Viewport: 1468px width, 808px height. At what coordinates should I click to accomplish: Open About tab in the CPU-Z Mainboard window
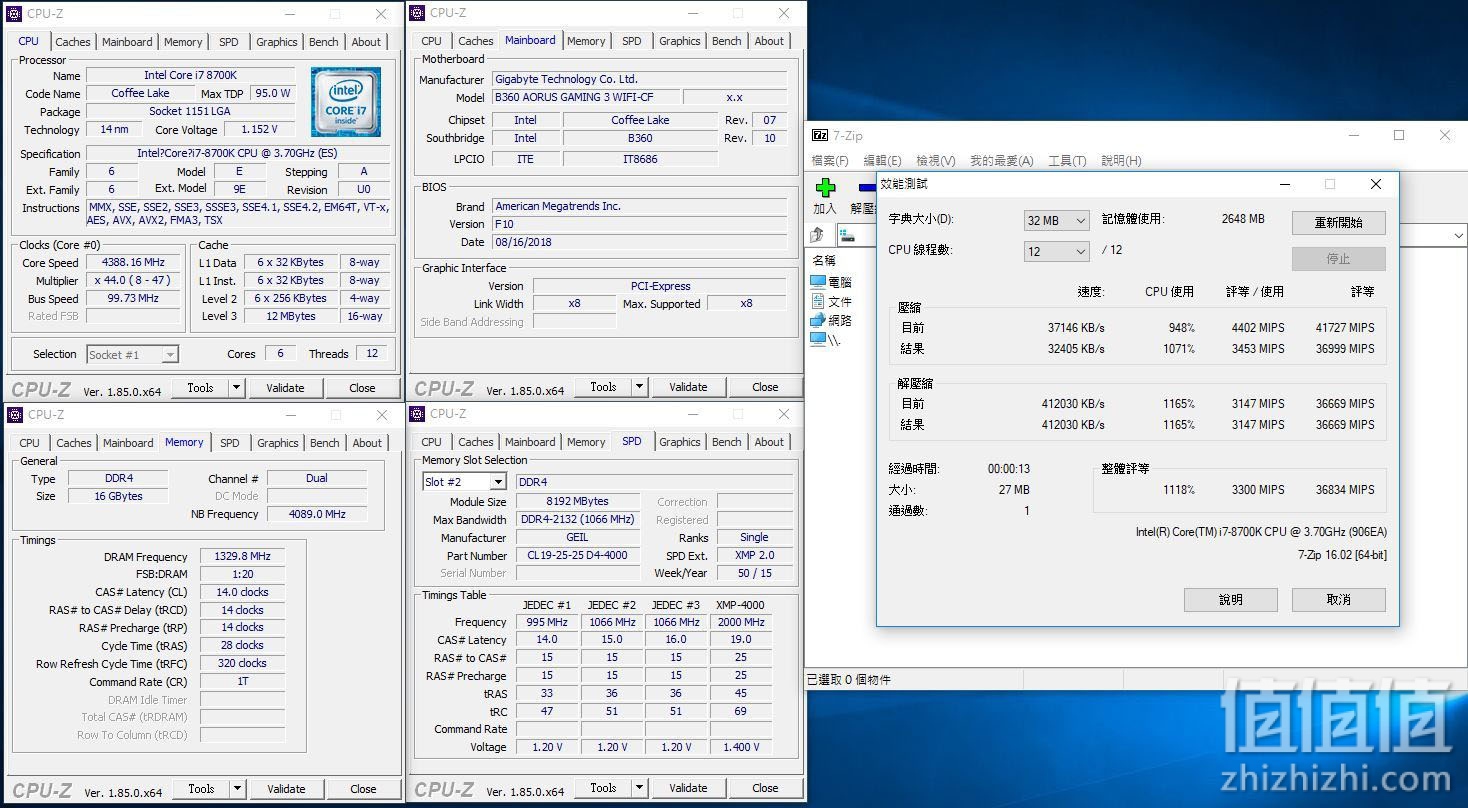coord(769,41)
